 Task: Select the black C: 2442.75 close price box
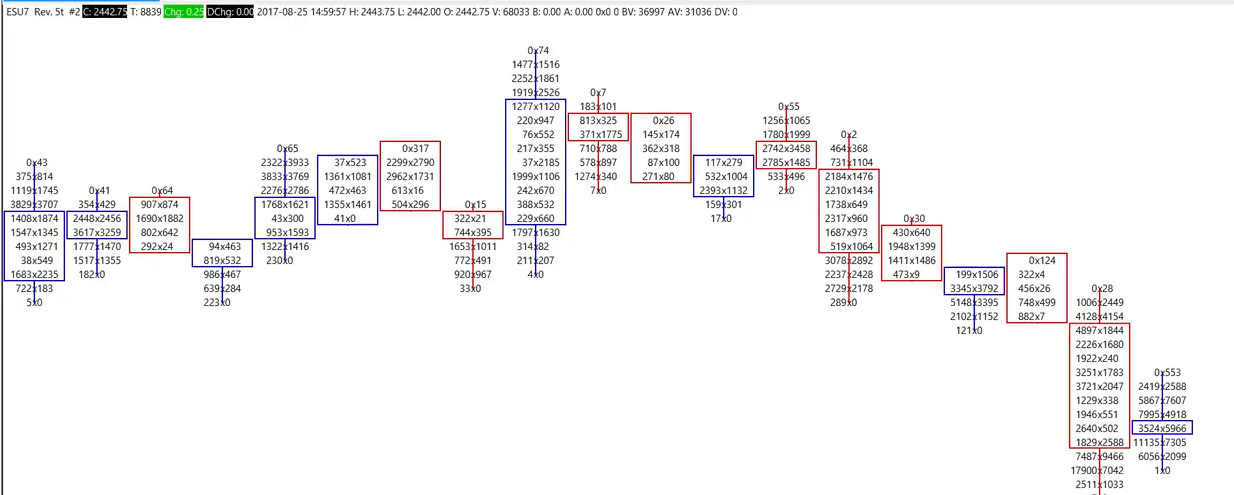[104, 12]
